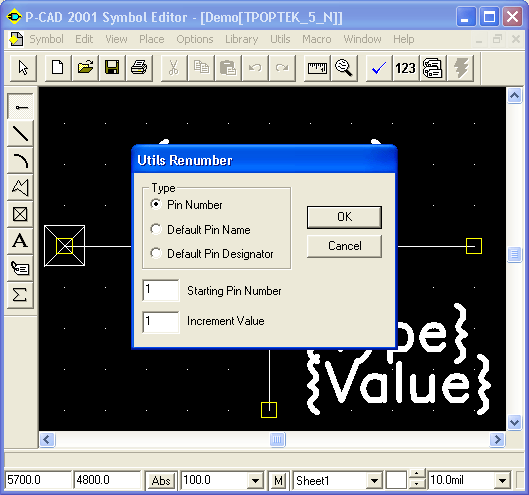Viewport: 529px width, 495px height.
Task: Confirm renumber with OK button
Action: pyautogui.click(x=344, y=217)
